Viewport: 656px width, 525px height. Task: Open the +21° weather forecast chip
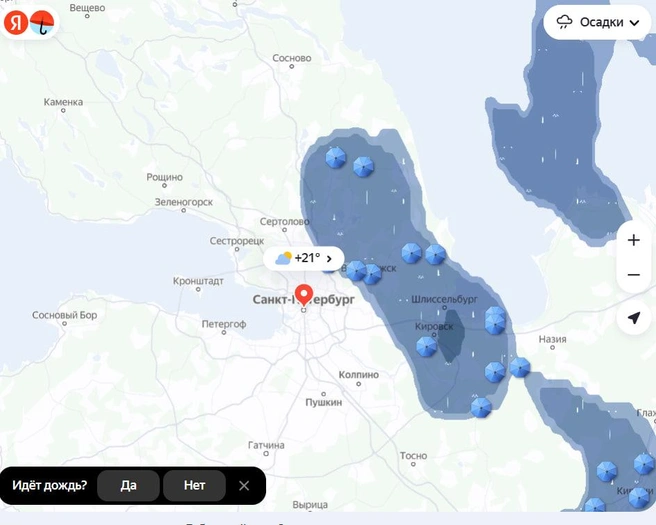[x=304, y=258]
